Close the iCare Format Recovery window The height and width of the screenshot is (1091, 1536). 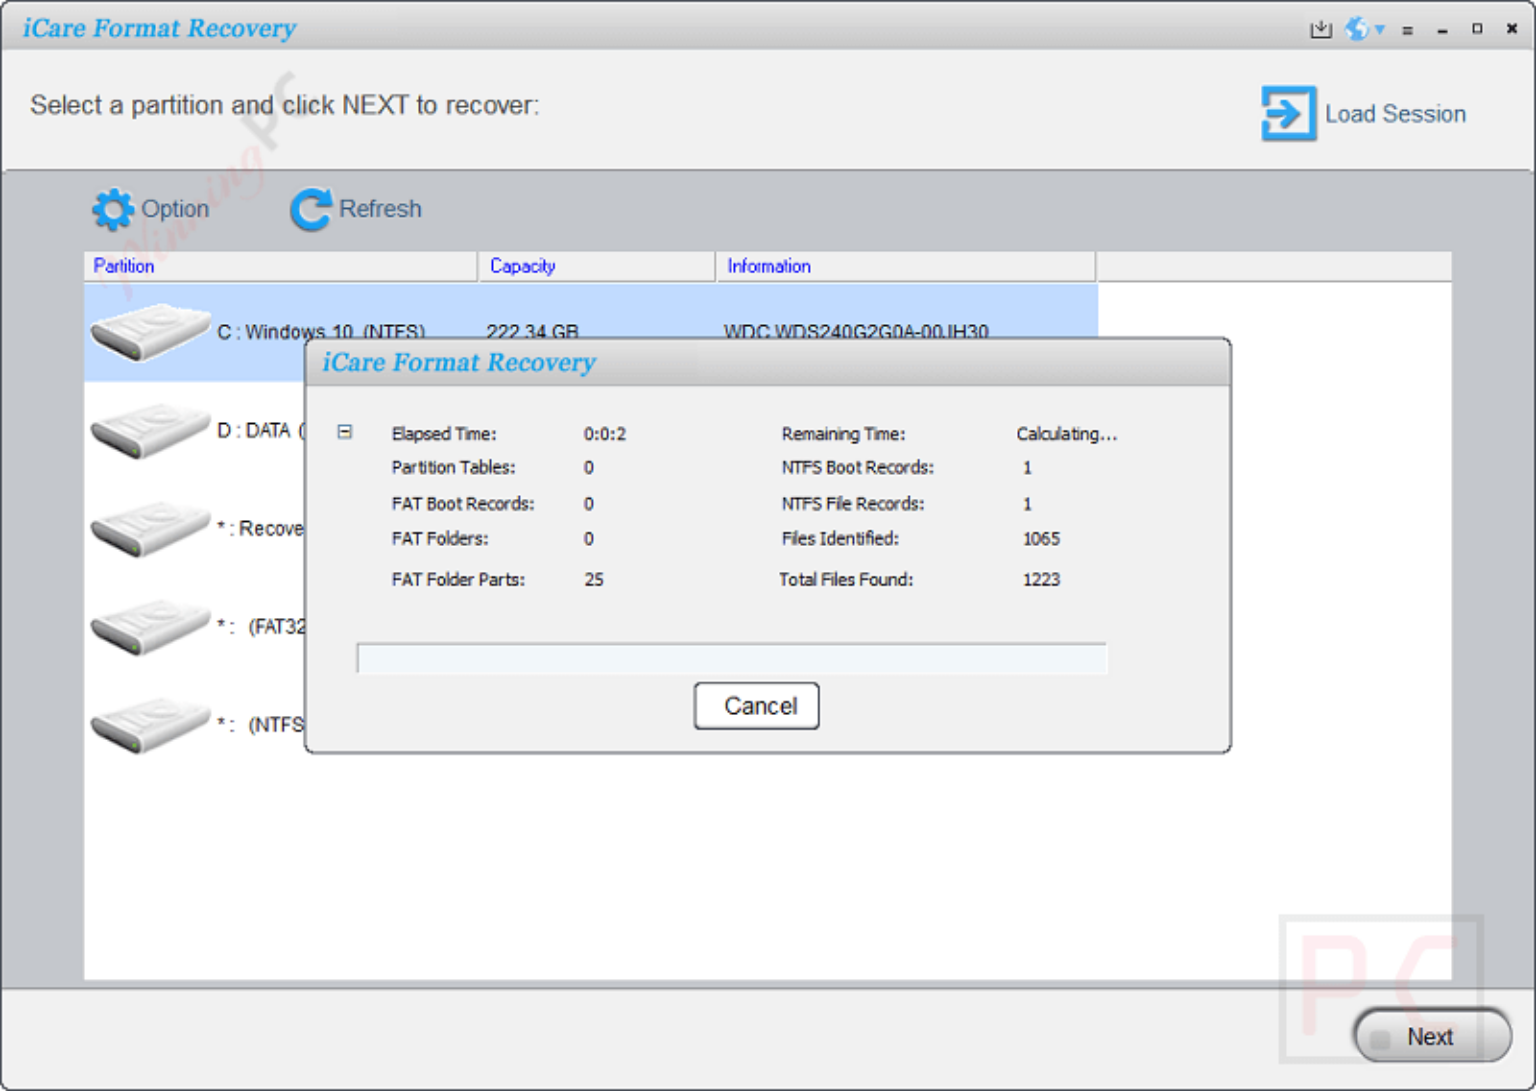(1512, 29)
